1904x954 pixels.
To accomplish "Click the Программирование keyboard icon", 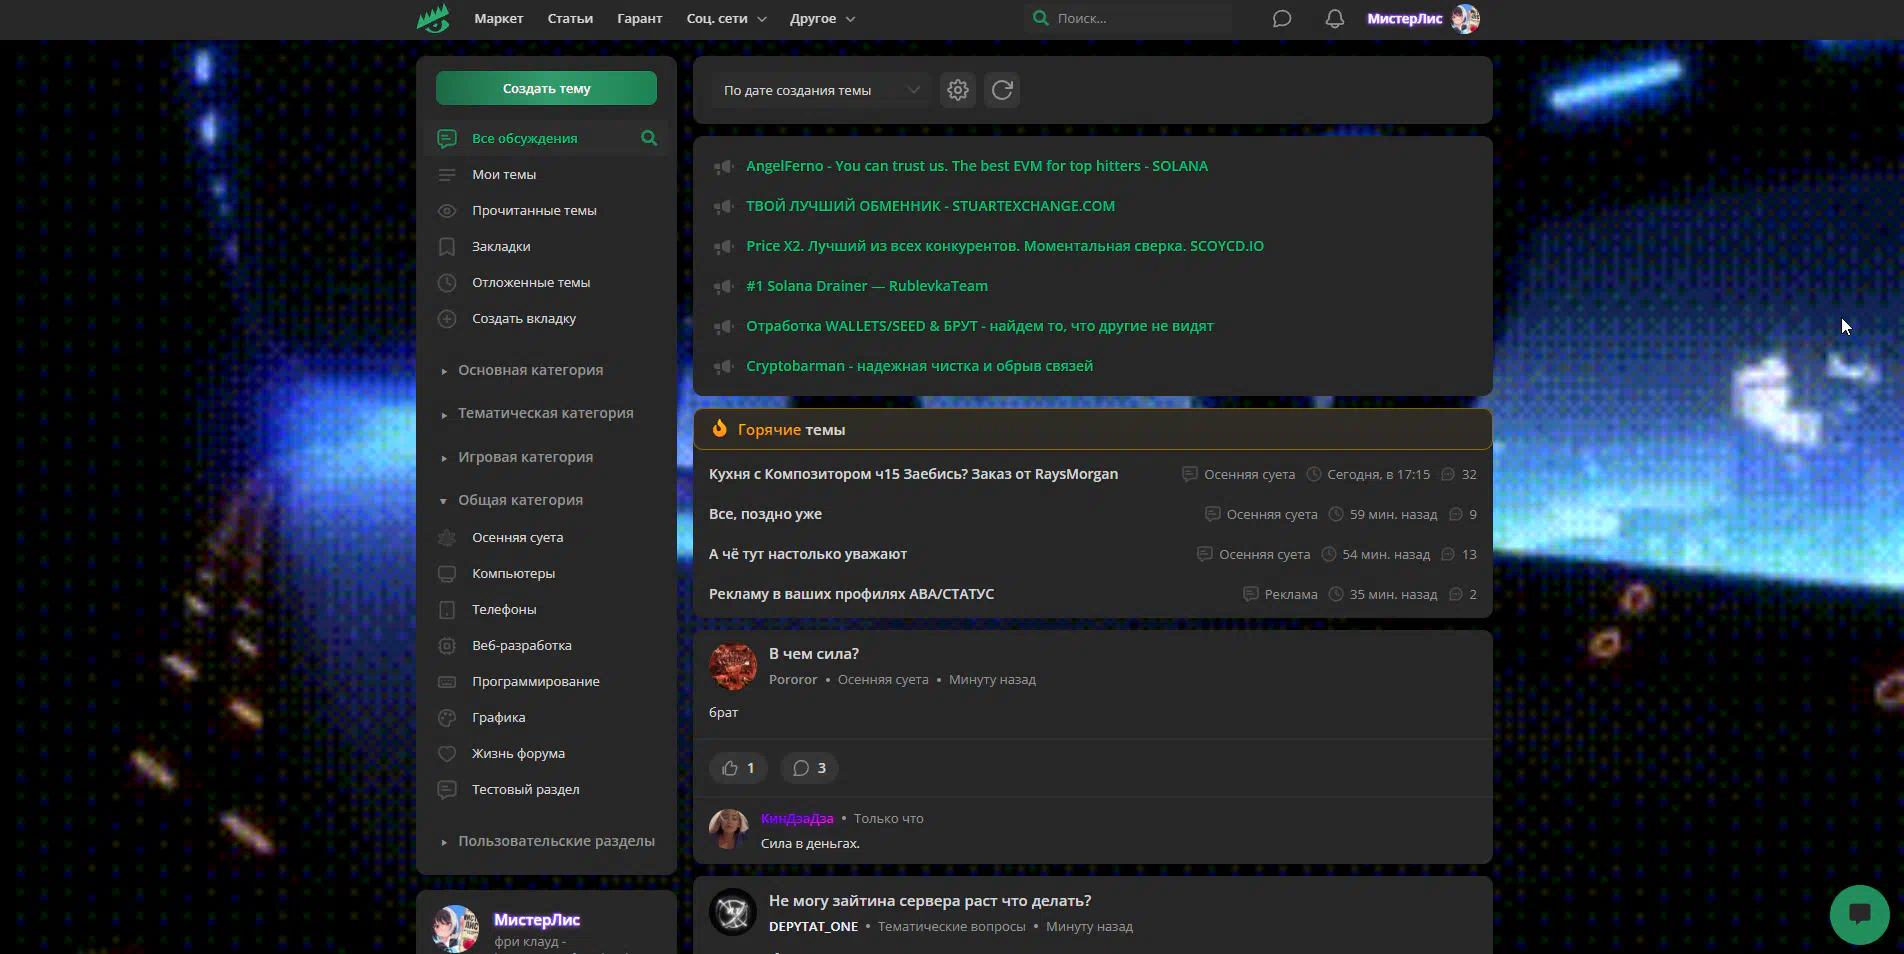I will 447,682.
